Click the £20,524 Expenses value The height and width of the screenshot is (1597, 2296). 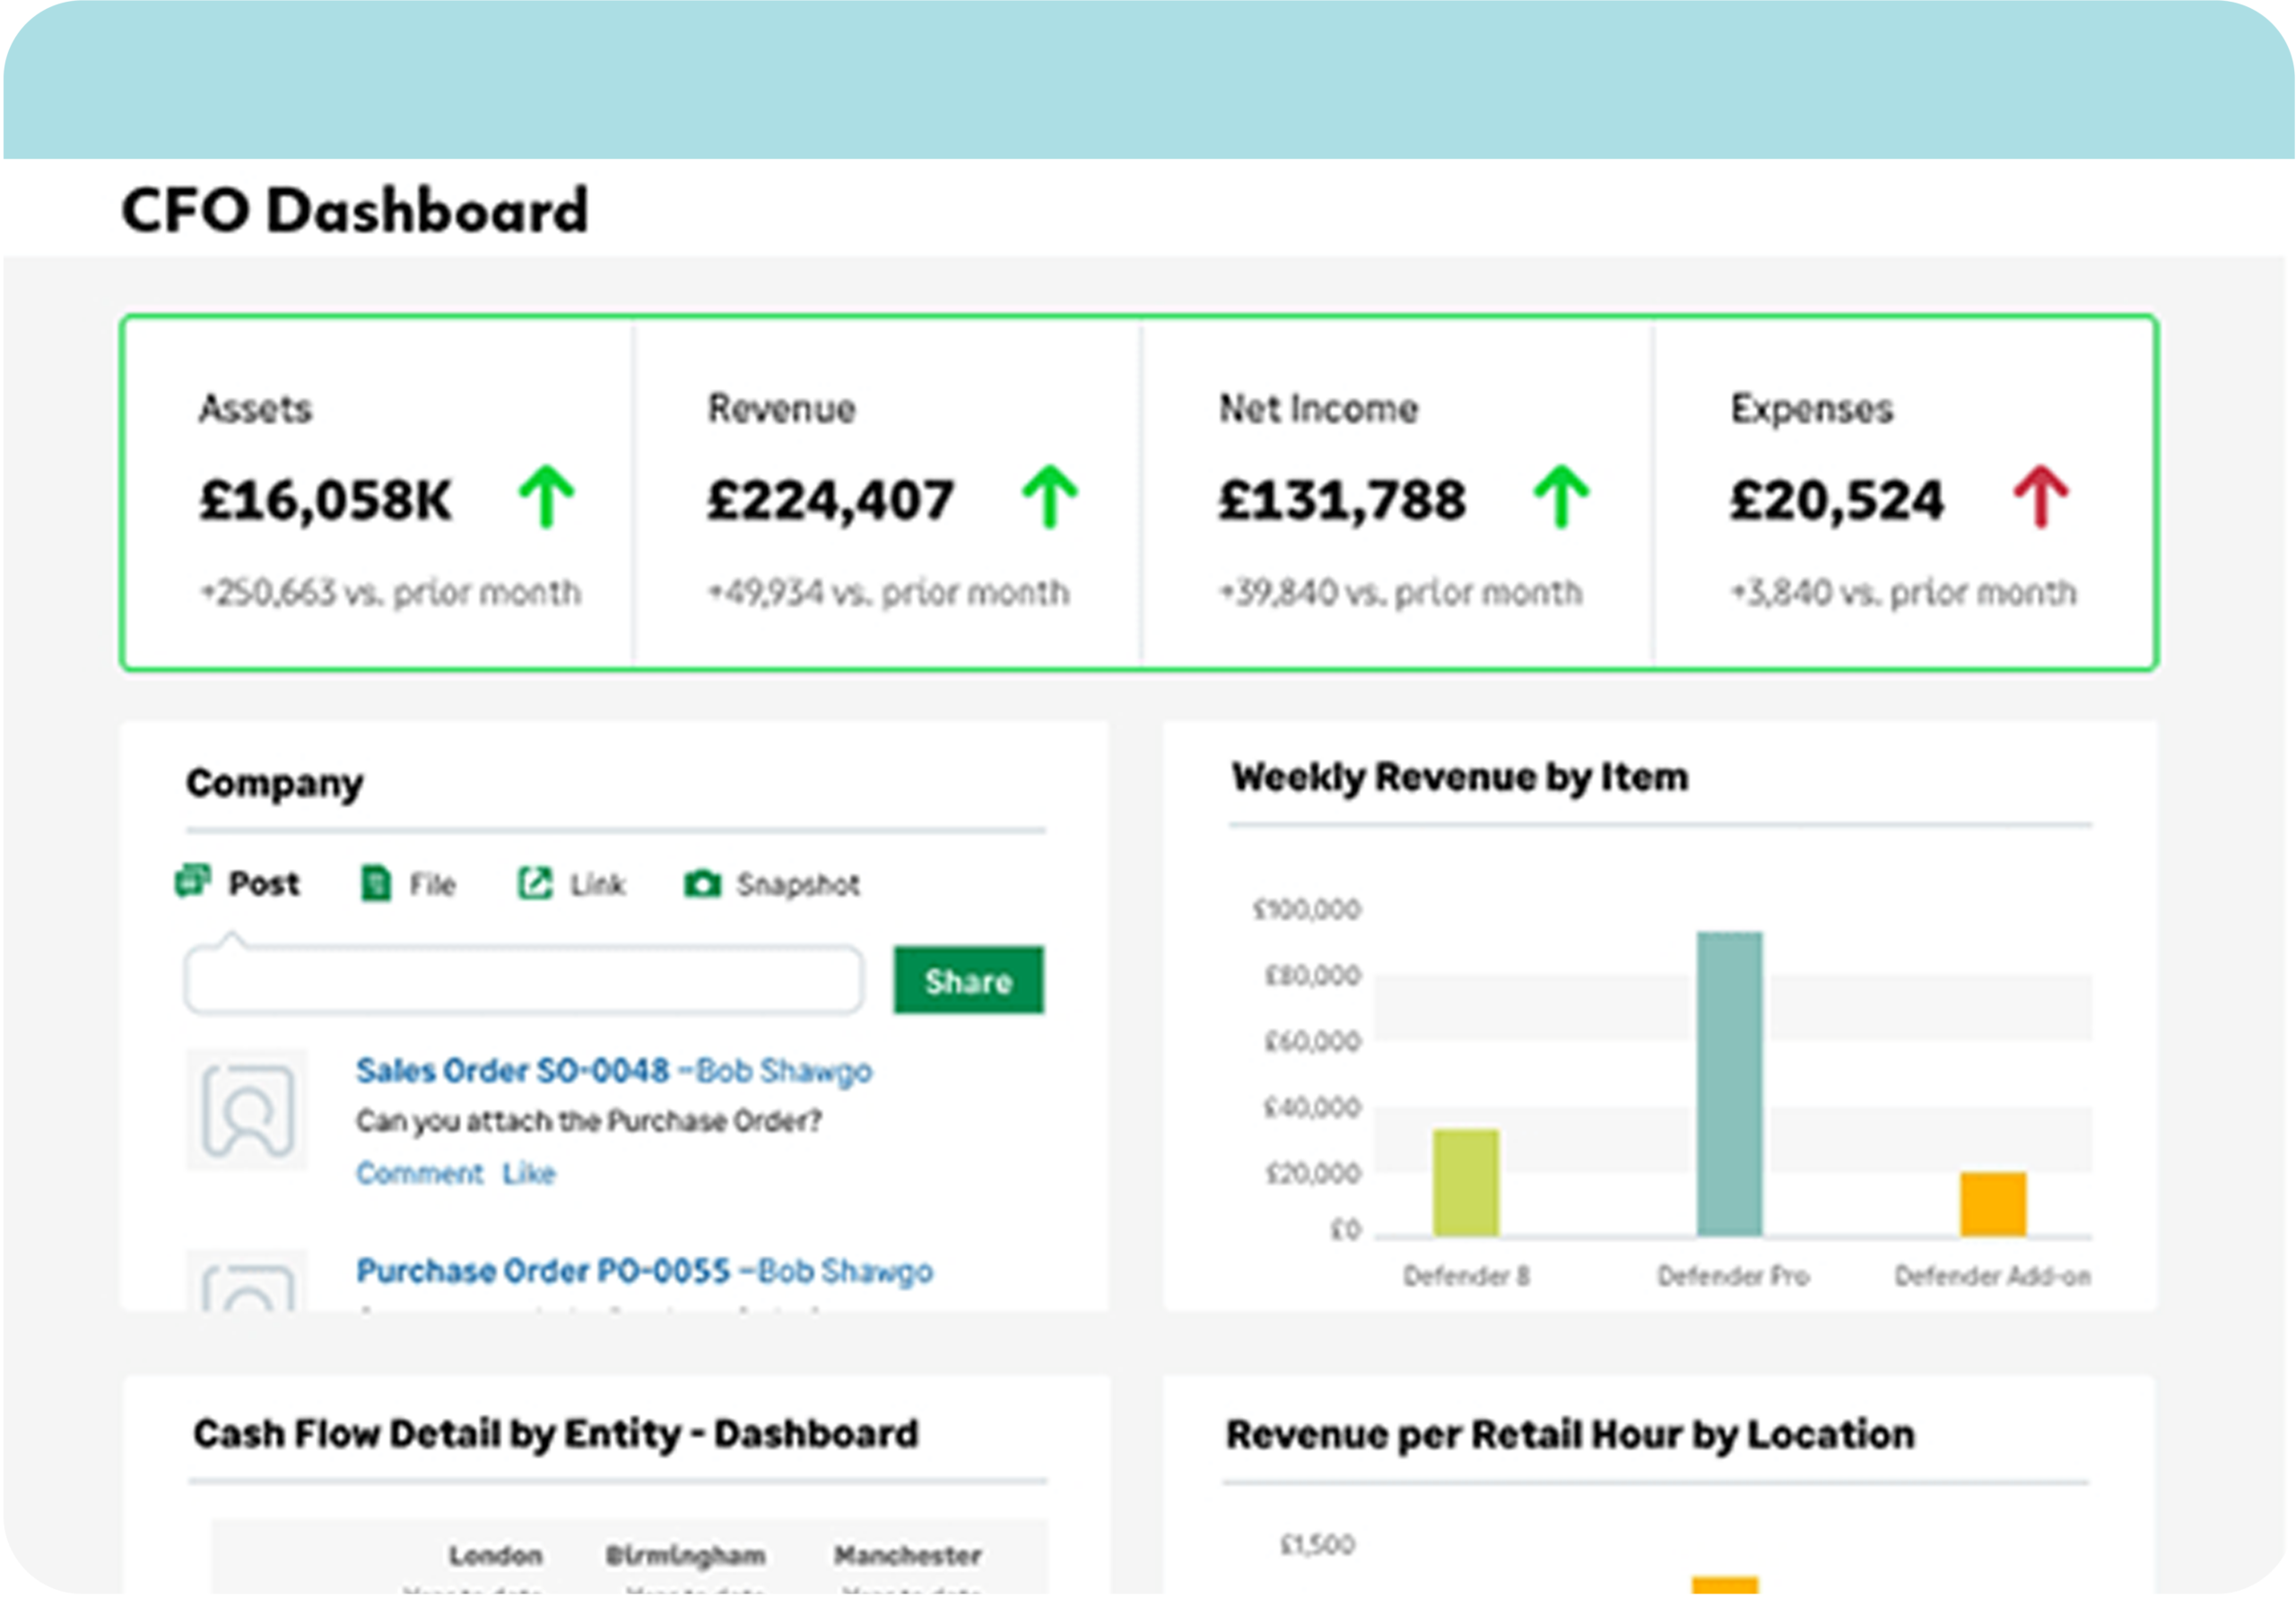1837,500
